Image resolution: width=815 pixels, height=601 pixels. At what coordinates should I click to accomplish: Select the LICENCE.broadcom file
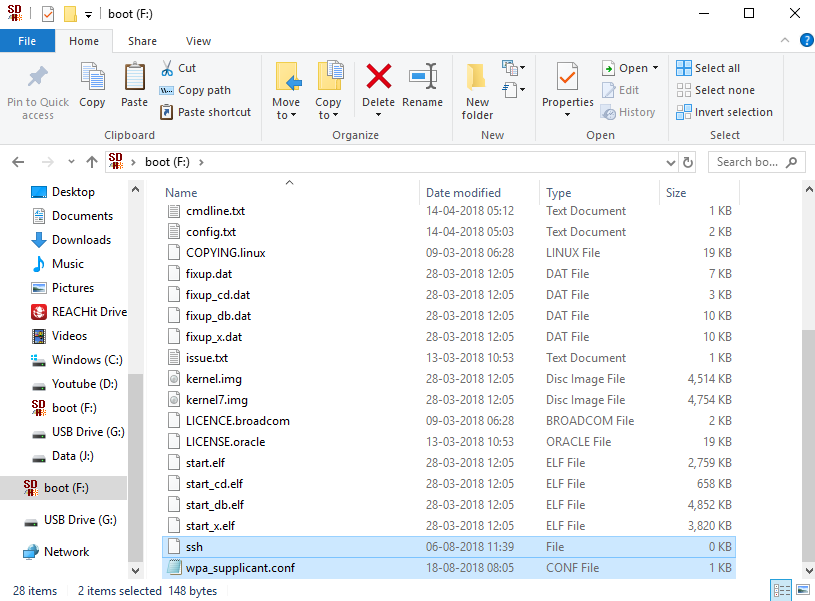[x=449, y=421]
